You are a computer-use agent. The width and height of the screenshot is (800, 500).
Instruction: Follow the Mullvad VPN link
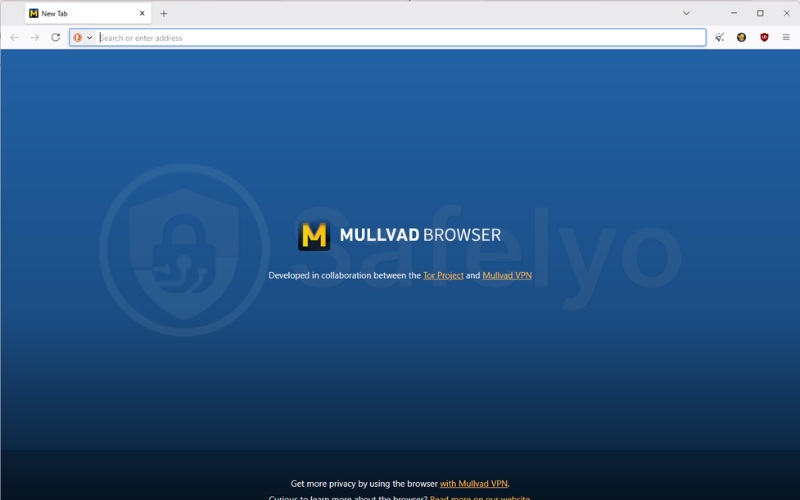coord(507,276)
